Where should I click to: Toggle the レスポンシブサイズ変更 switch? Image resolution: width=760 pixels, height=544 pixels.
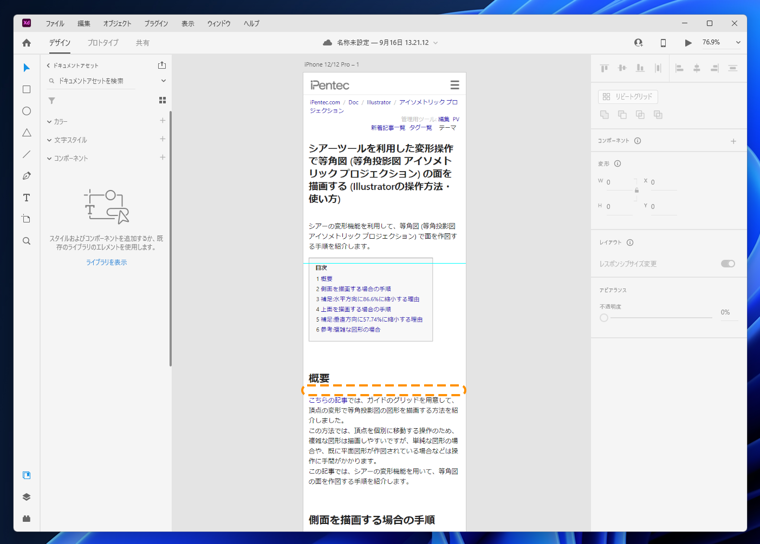pyautogui.click(x=728, y=264)
